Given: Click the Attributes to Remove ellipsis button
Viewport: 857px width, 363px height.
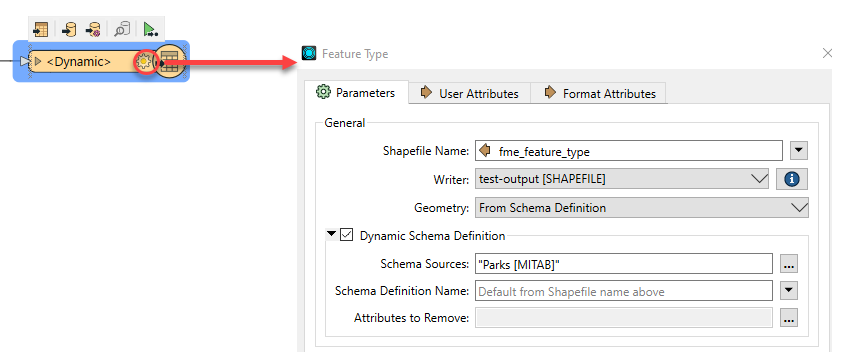Looking at the screenshot, I should coord(788,318).
